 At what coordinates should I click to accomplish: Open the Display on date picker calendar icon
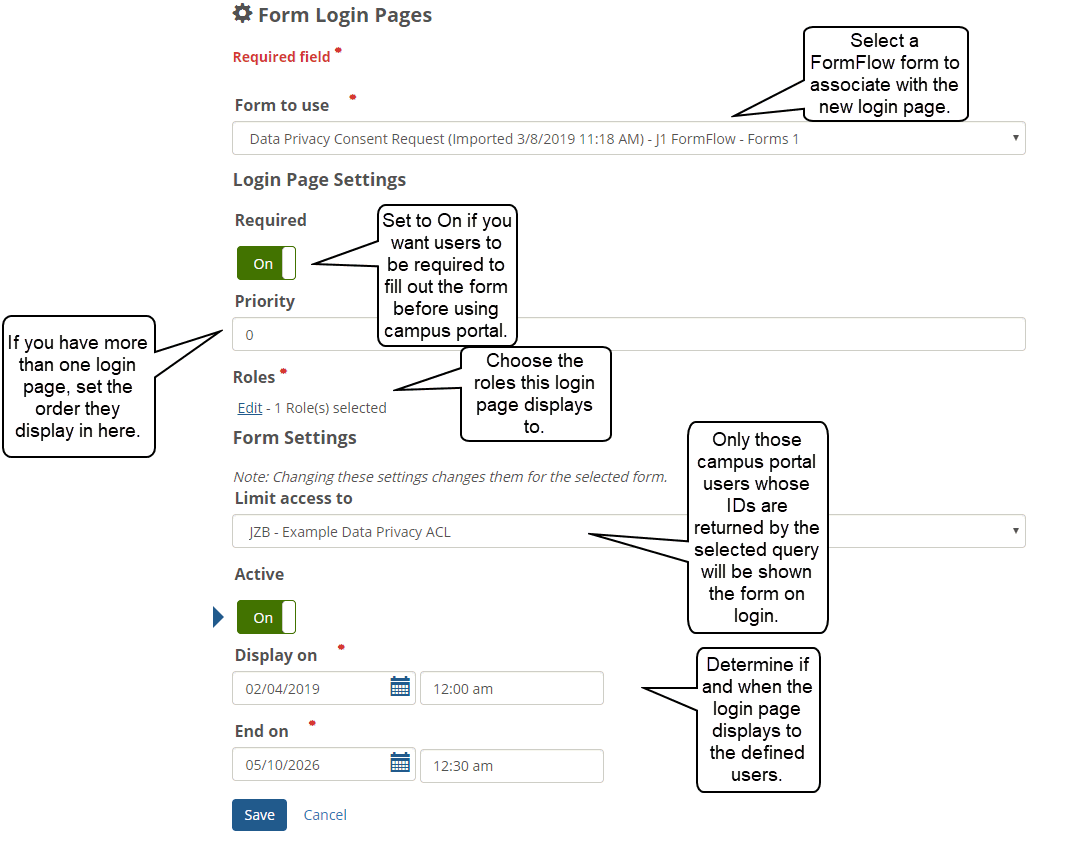[x=399, y=687]
